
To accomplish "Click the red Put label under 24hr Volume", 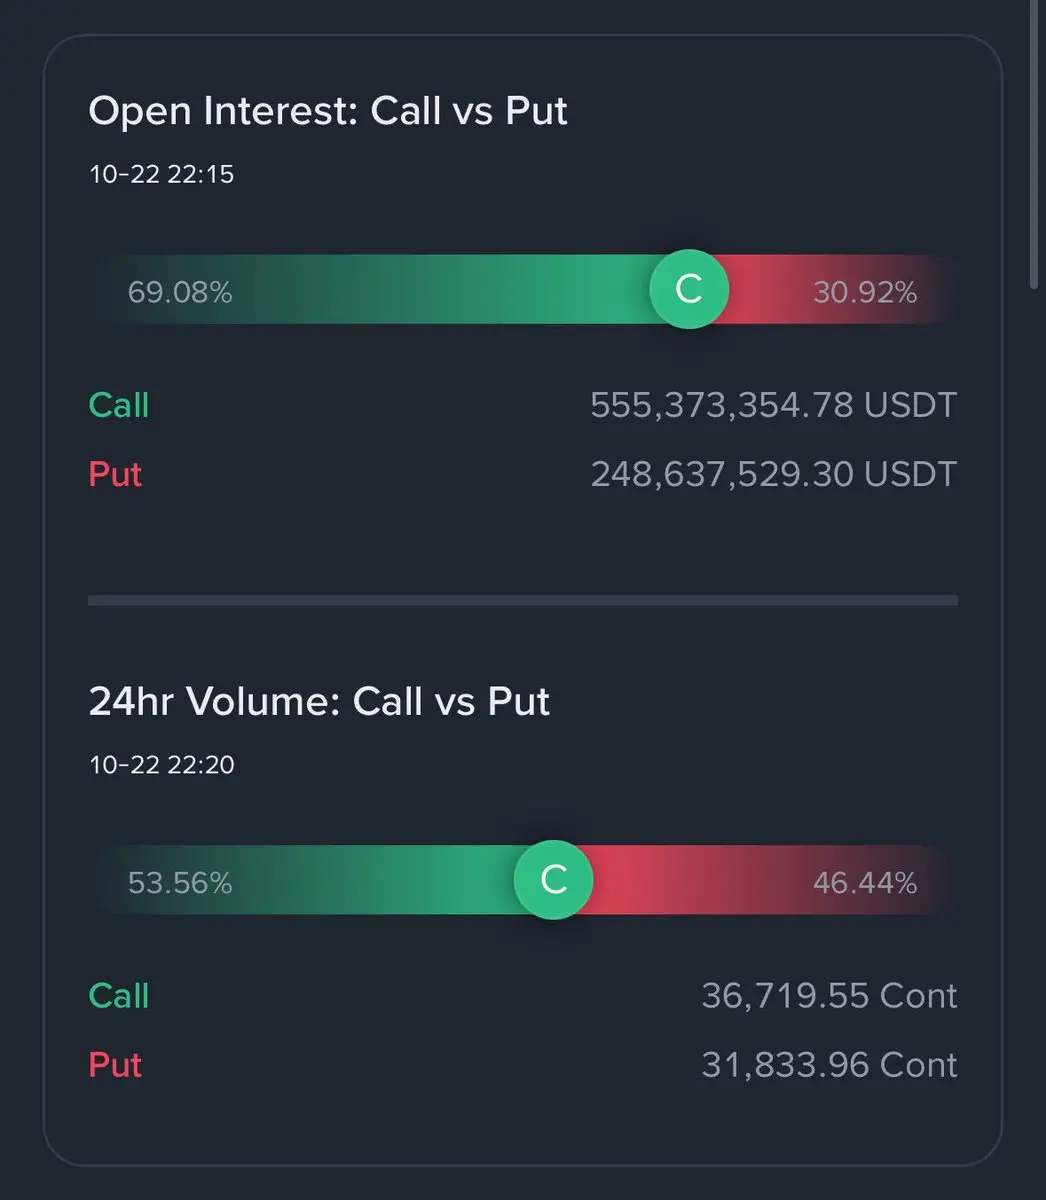I will [115, 1065].
